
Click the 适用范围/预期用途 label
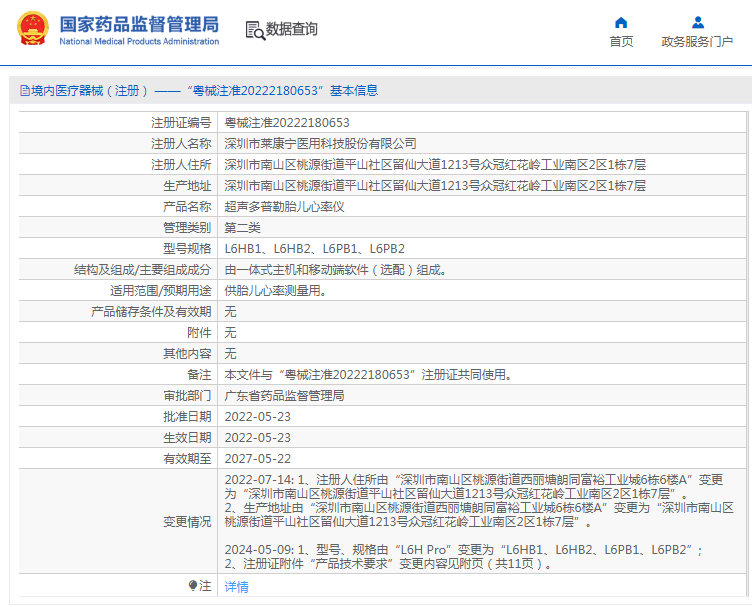[x=160, y=291]
